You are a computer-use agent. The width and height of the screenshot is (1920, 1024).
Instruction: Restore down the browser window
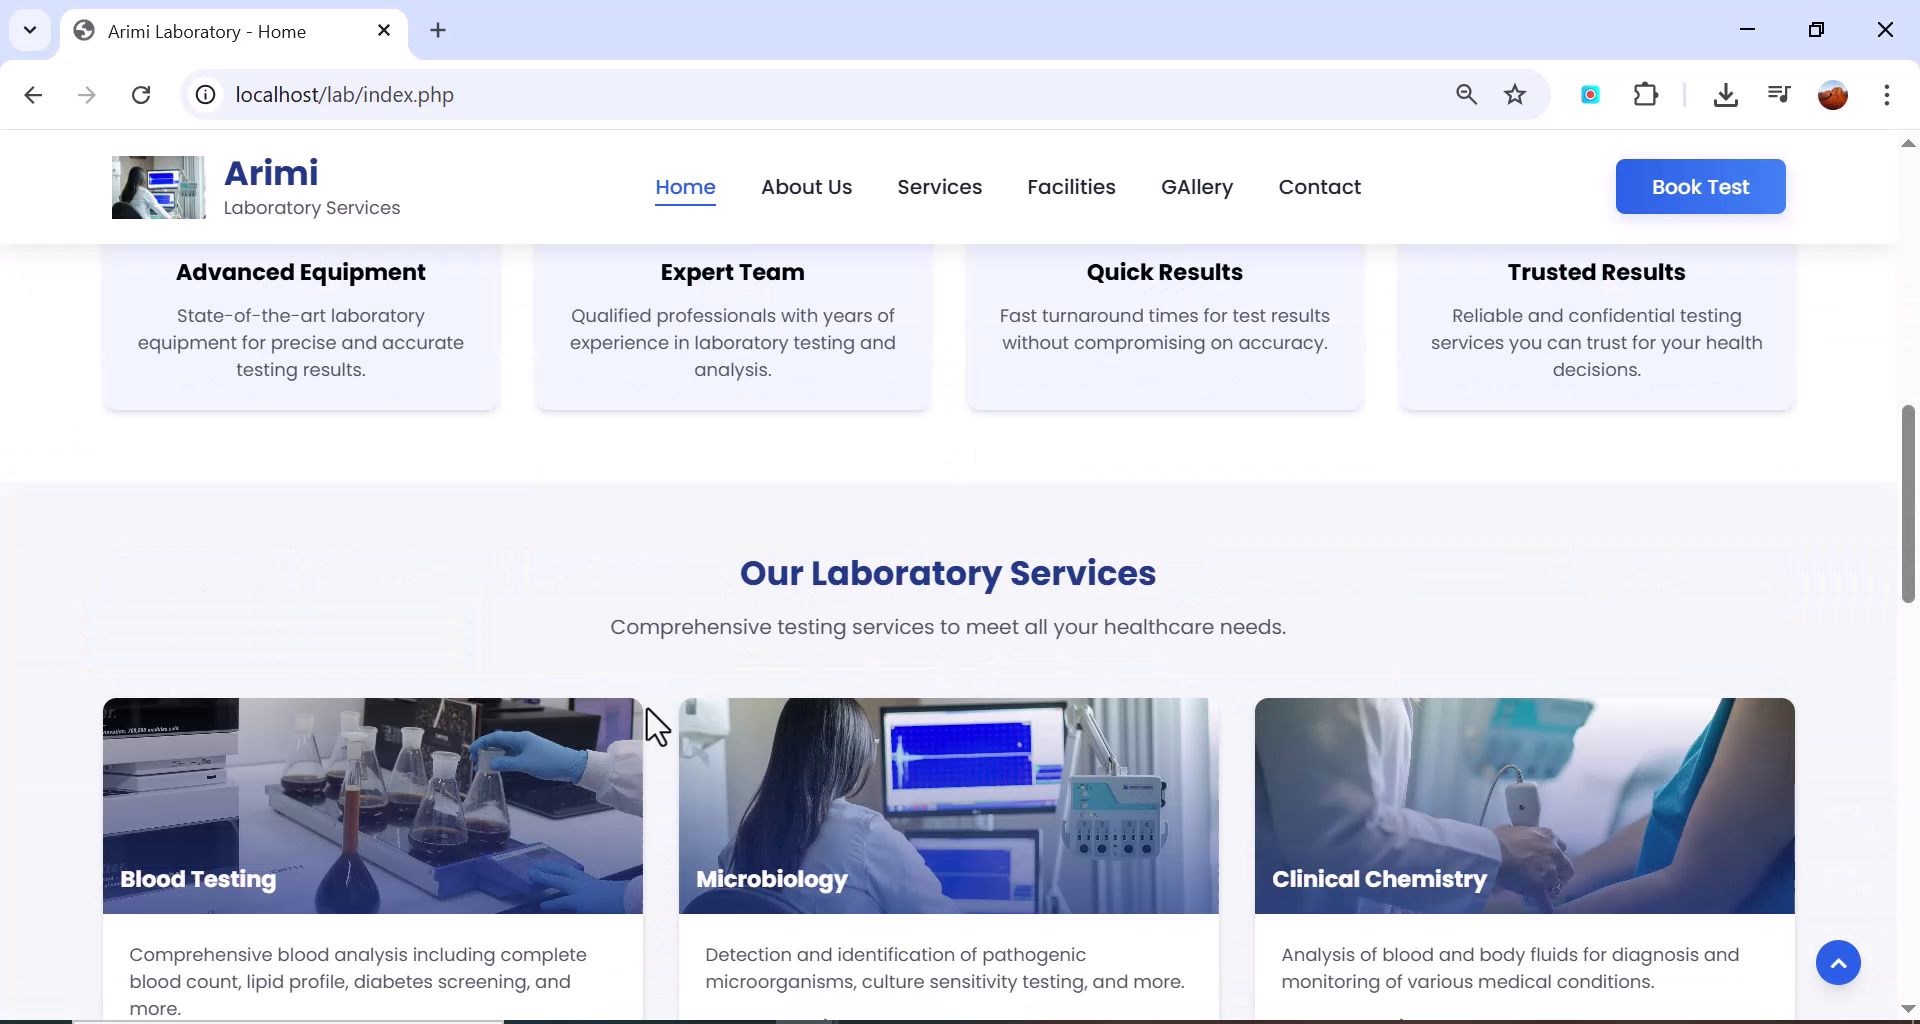[x=1816, y=30]
